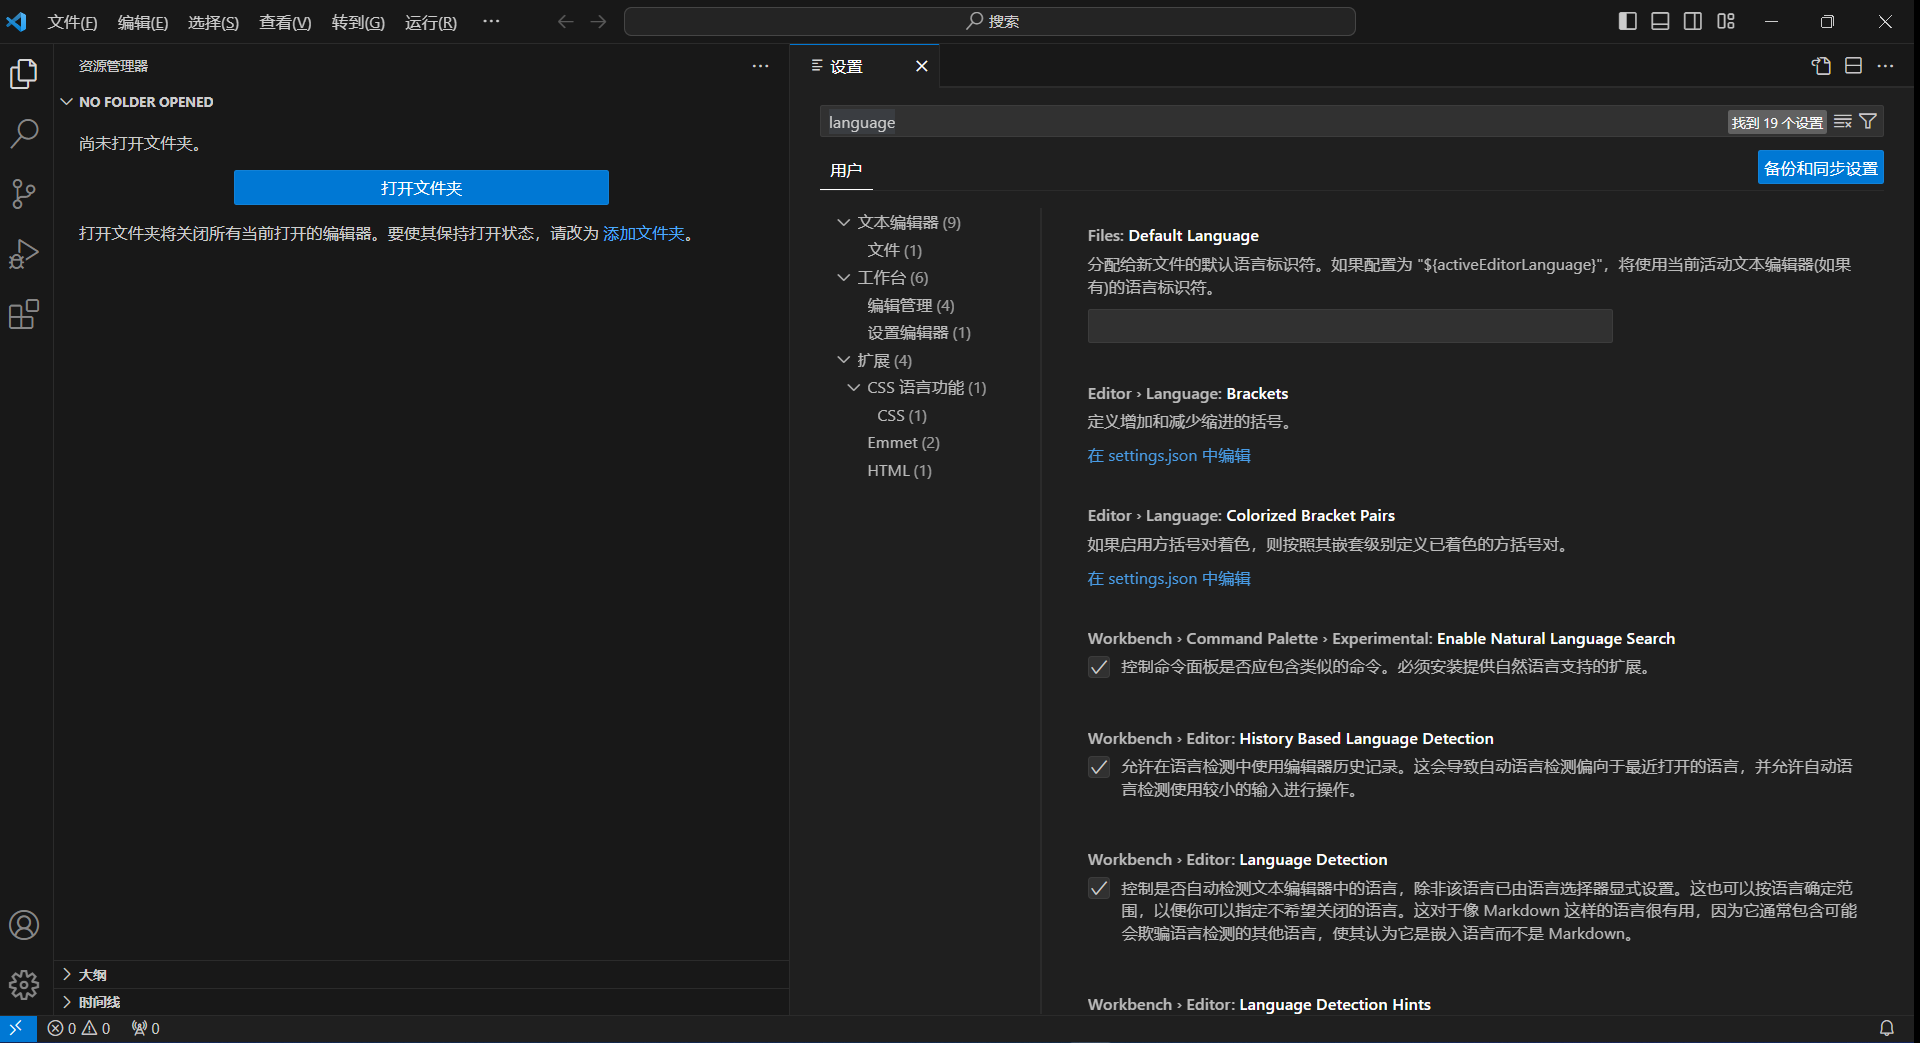1920x1043 pixels.
Task: Select CSS (1) in settings tree
Action: click(x=902, y=415)
